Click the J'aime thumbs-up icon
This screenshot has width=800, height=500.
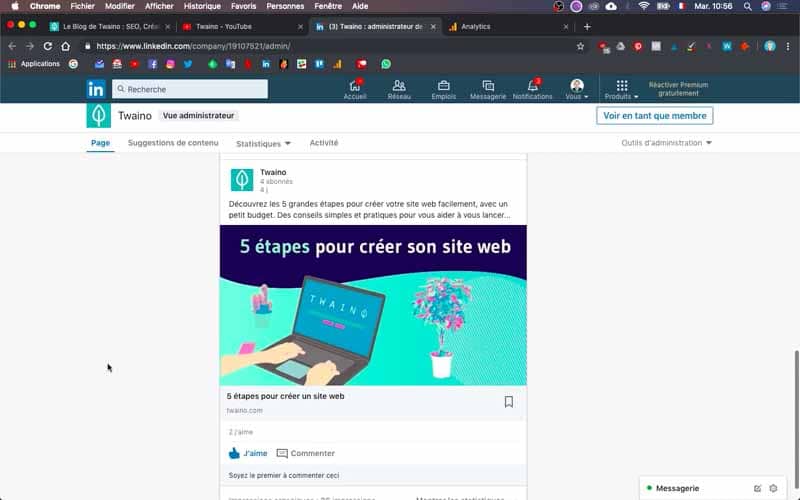[x=234, y=453]
